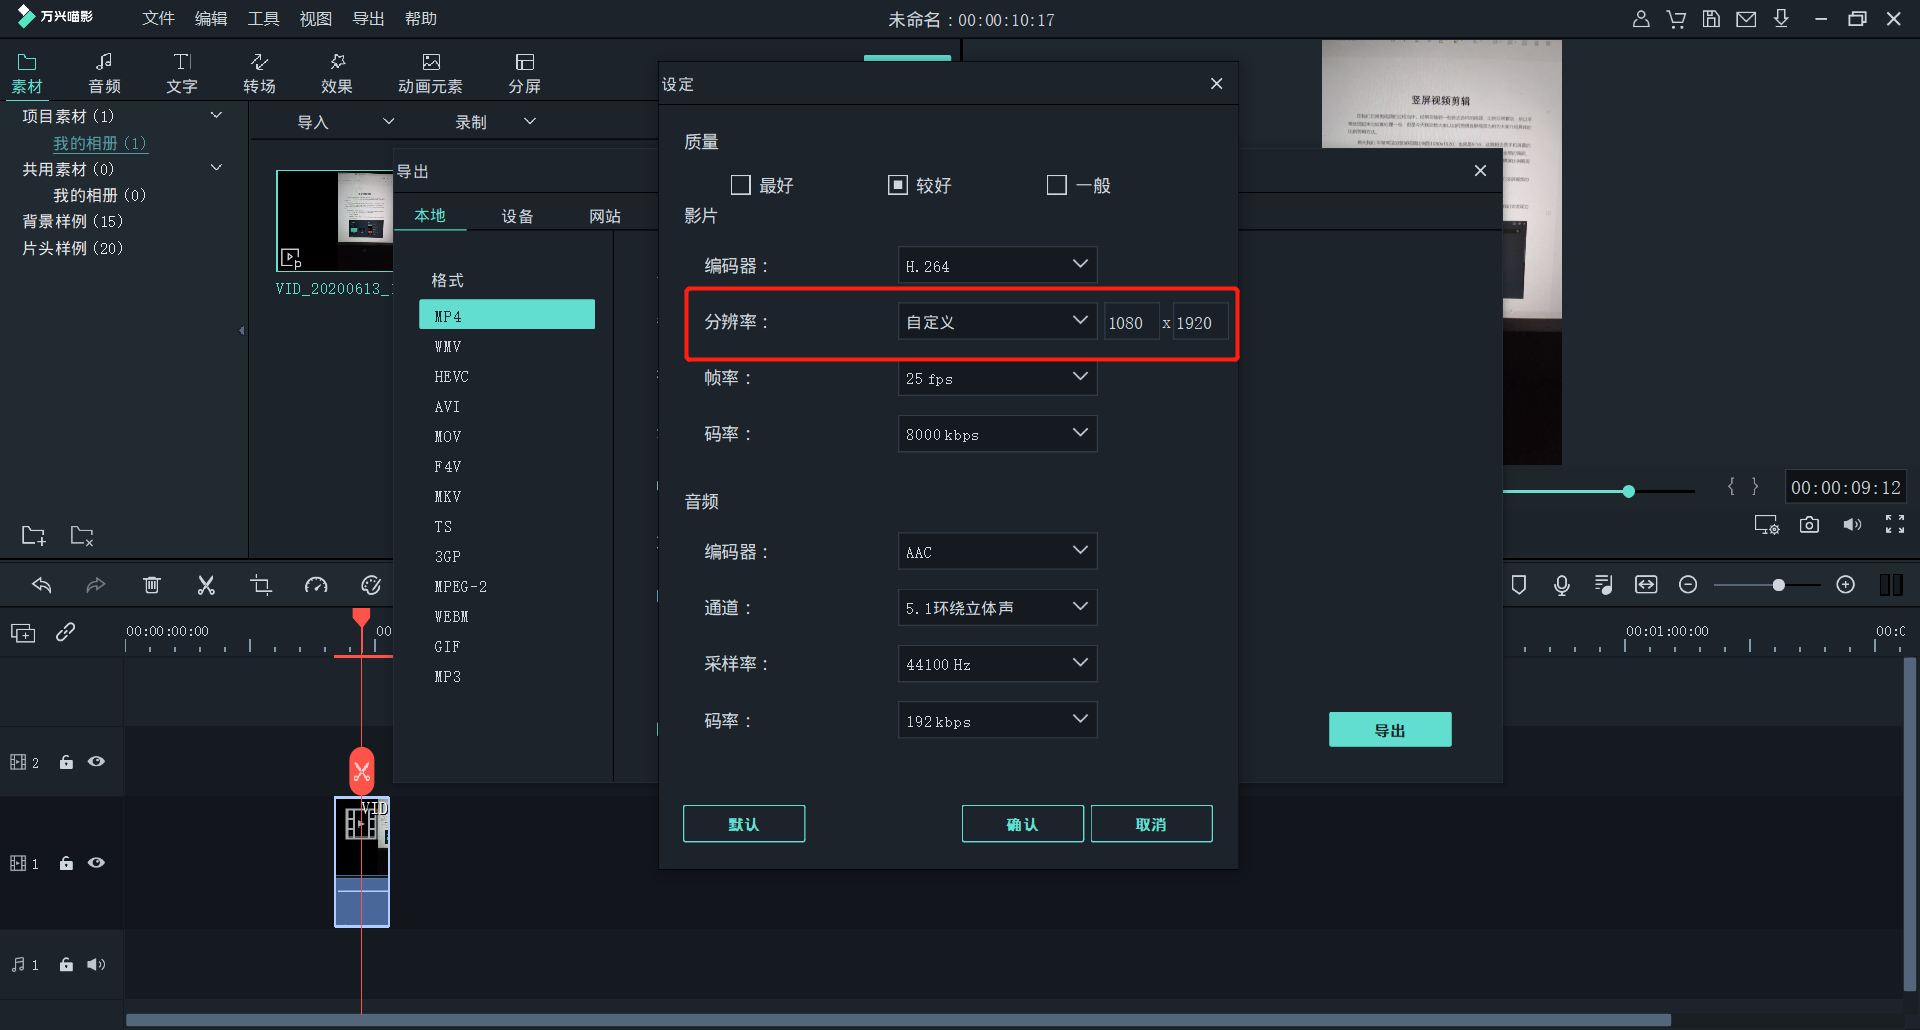
Task: Collapse the 项目素材 section
Action: click(x=217, y=114)
